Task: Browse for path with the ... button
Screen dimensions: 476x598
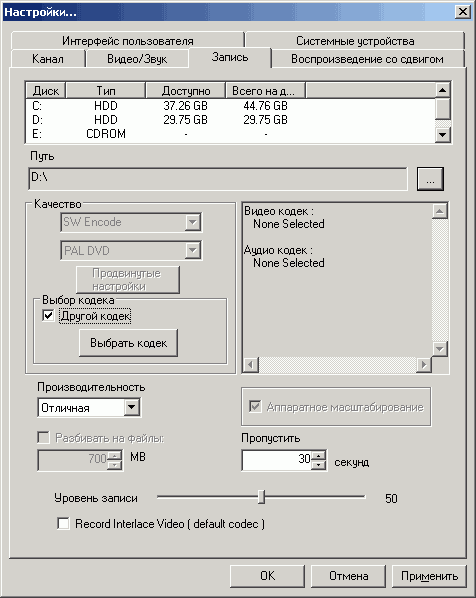Action: [x=430, y=178]
